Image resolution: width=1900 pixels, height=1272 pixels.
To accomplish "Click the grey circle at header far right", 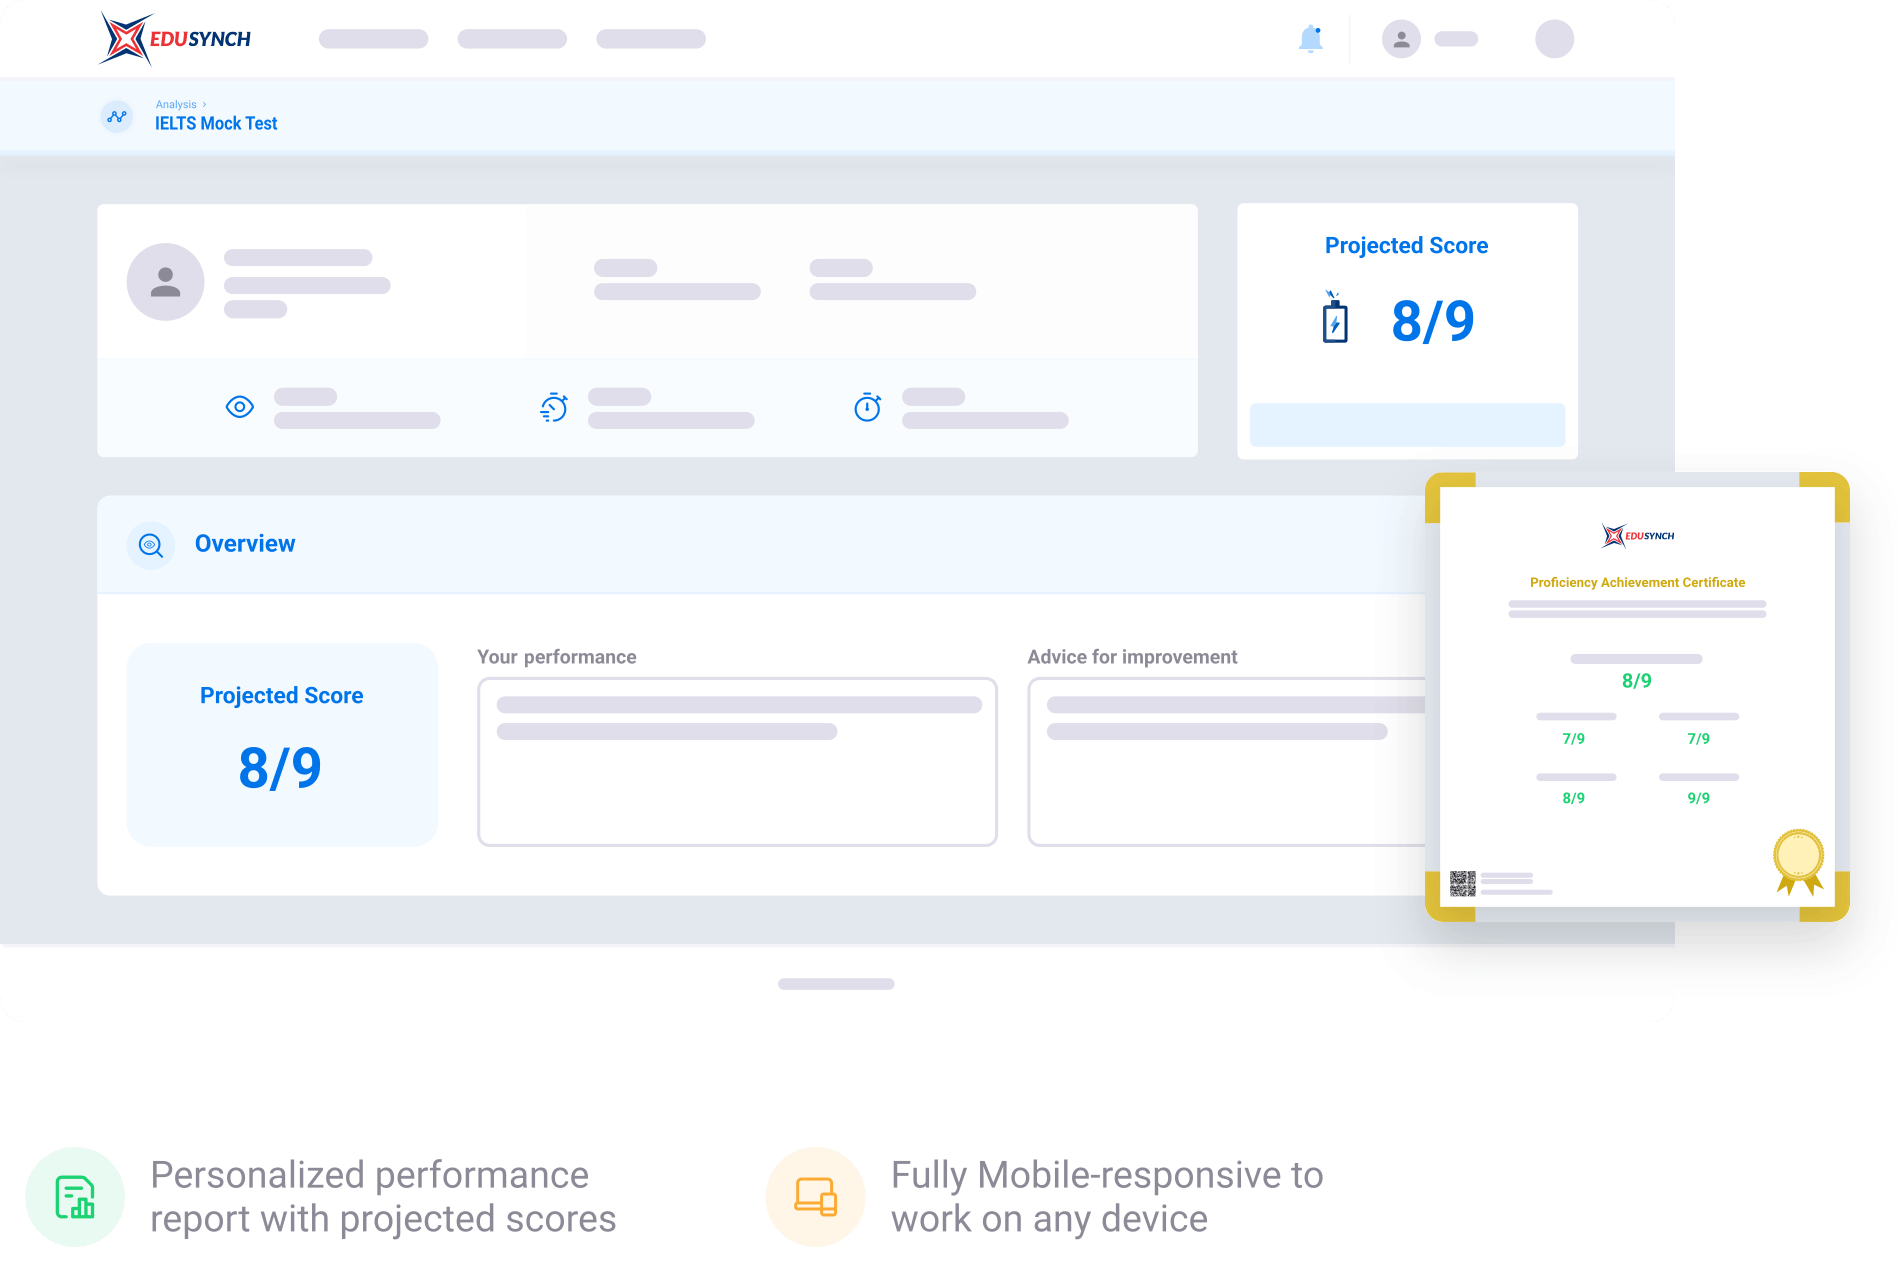I will point(1554,39).
